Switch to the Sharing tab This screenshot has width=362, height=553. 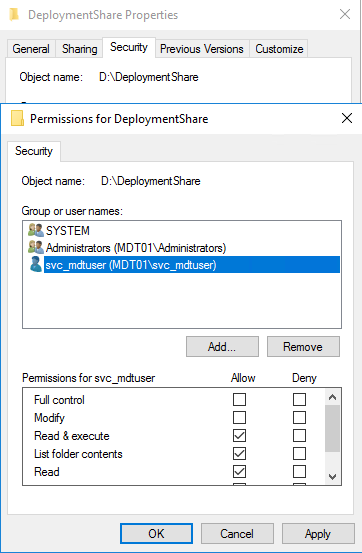(x=79, y=49)
